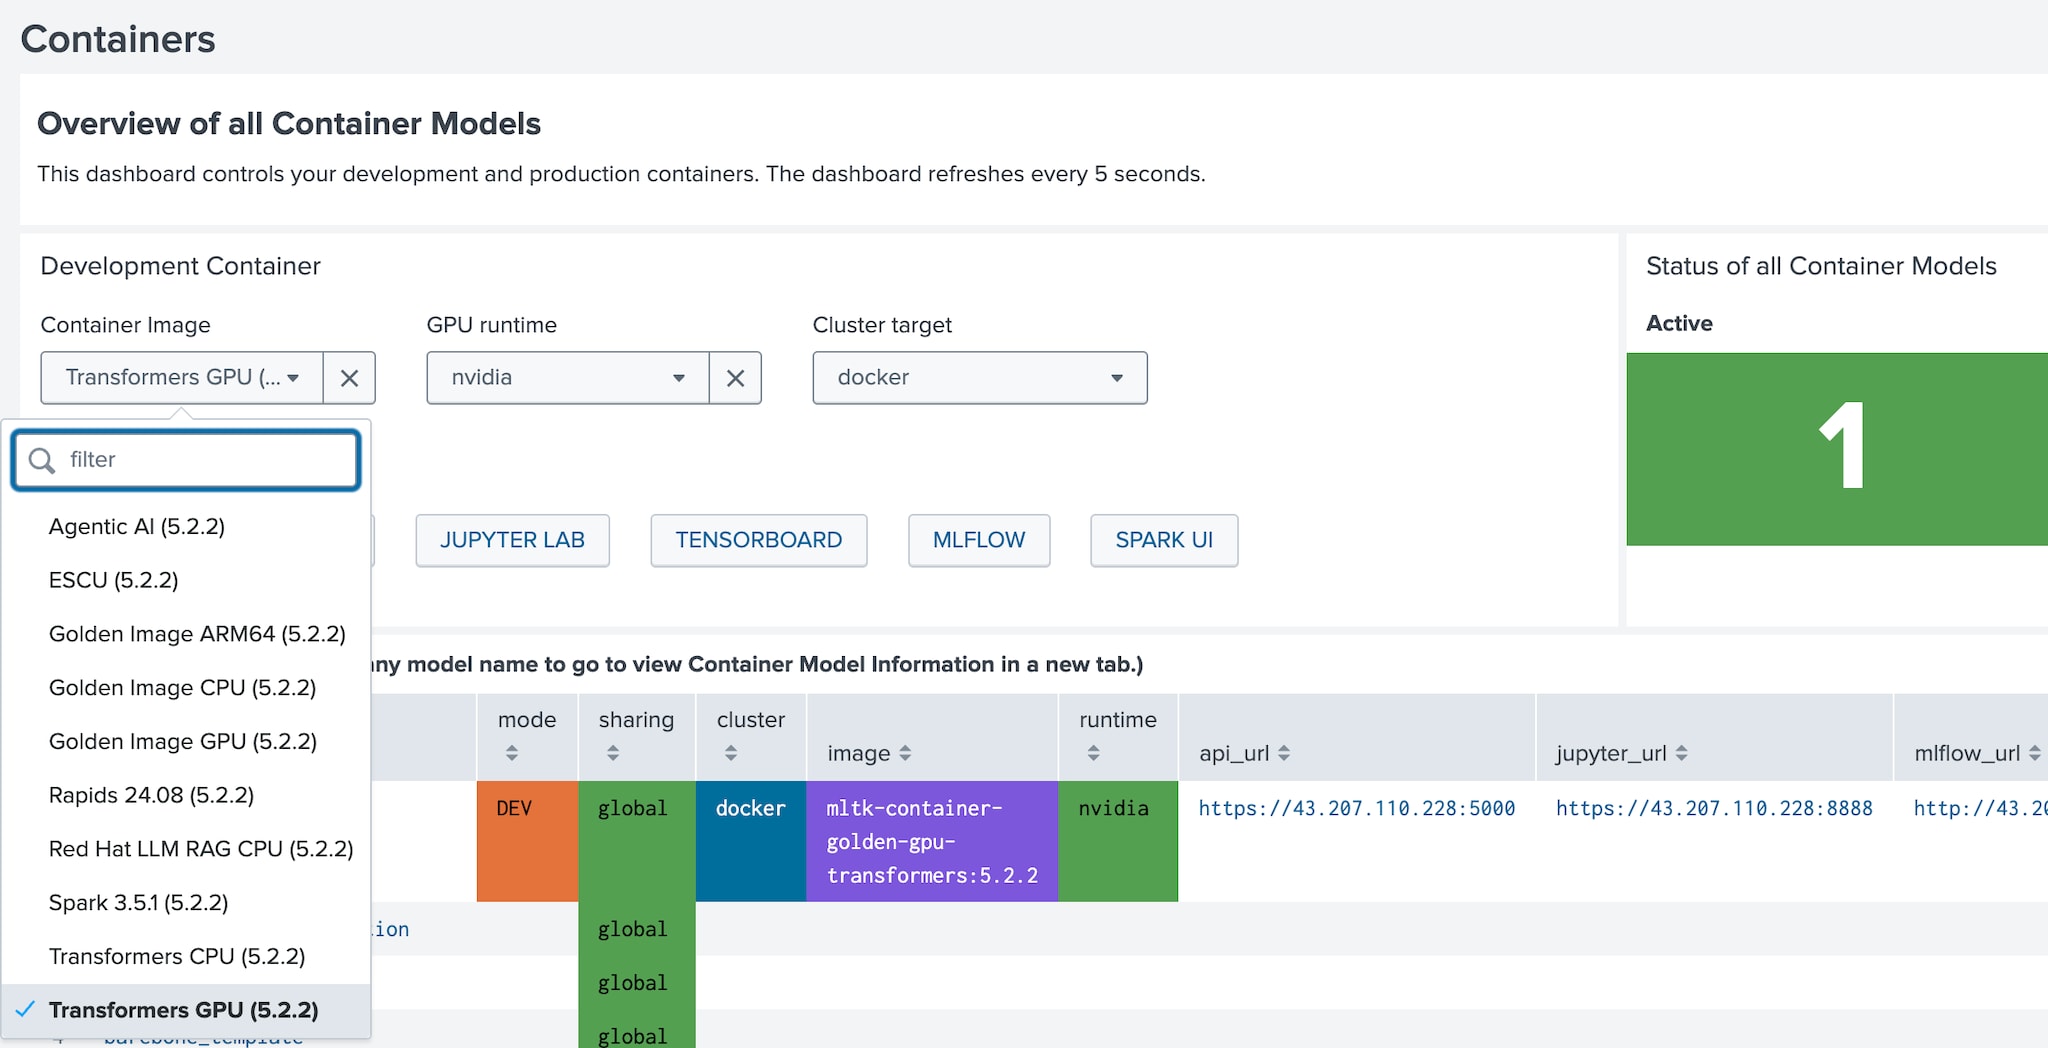This screenshot has width=2048, height=1048.
Task: Click the JUPYTER LAB button
Action: click(x=512, y=540)
